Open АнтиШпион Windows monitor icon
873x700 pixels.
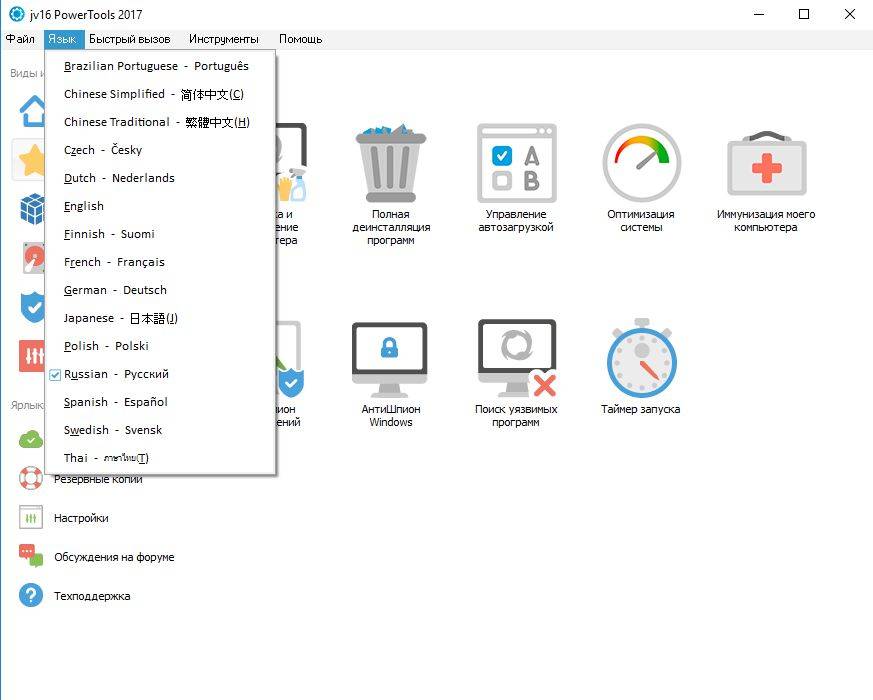click(x=390, y=359)
